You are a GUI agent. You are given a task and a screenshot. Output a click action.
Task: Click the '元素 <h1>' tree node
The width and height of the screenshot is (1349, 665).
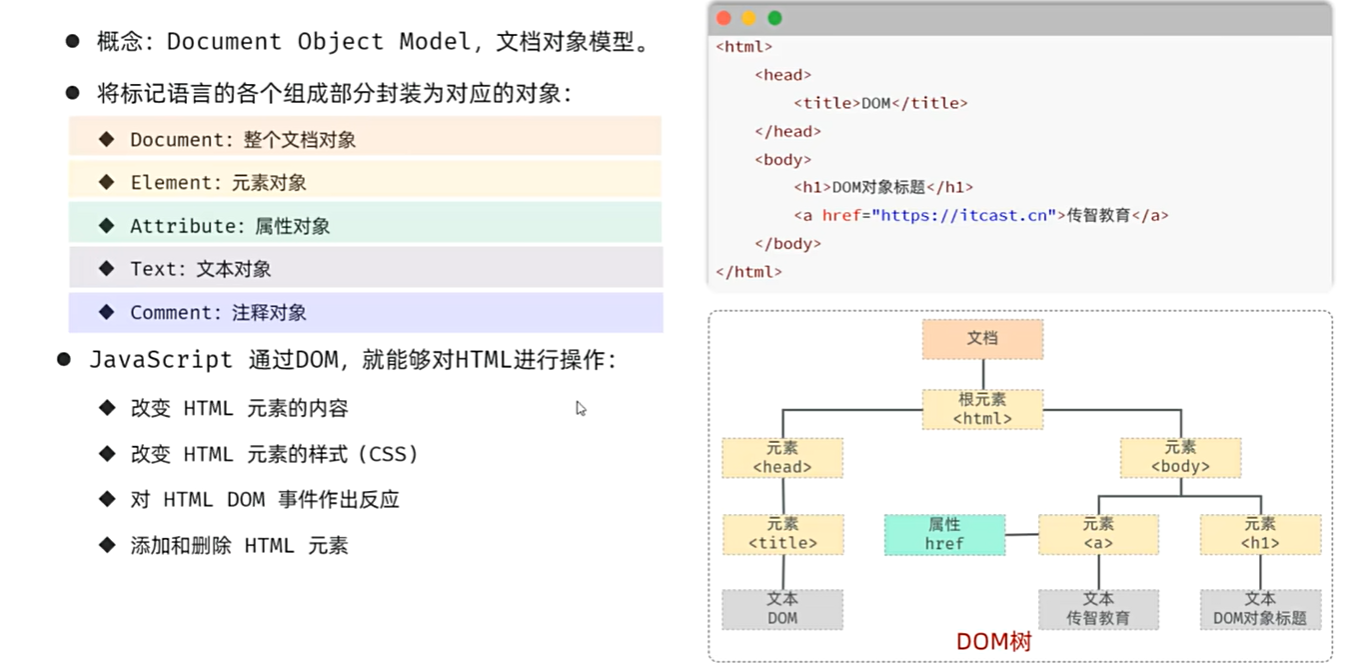click(1260, 534)
